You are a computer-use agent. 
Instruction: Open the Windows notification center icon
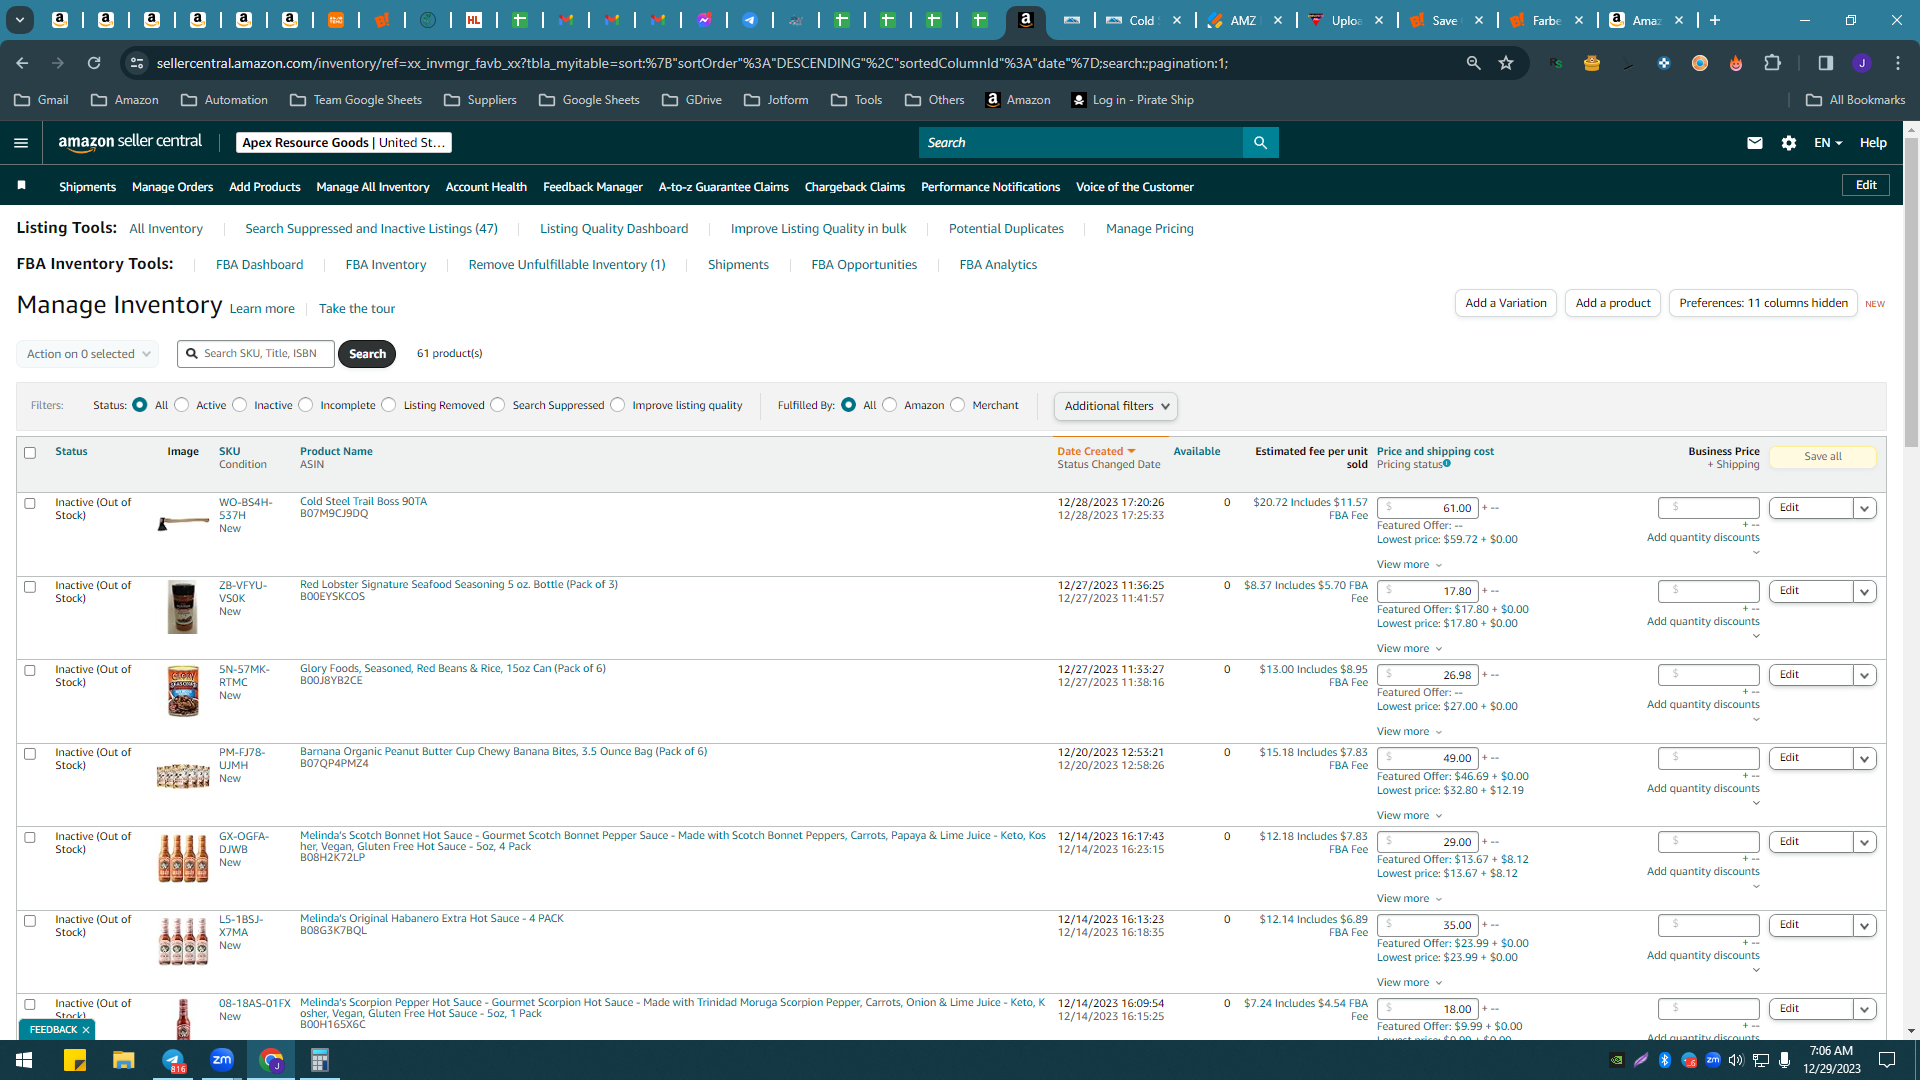pos(1887,1060)
